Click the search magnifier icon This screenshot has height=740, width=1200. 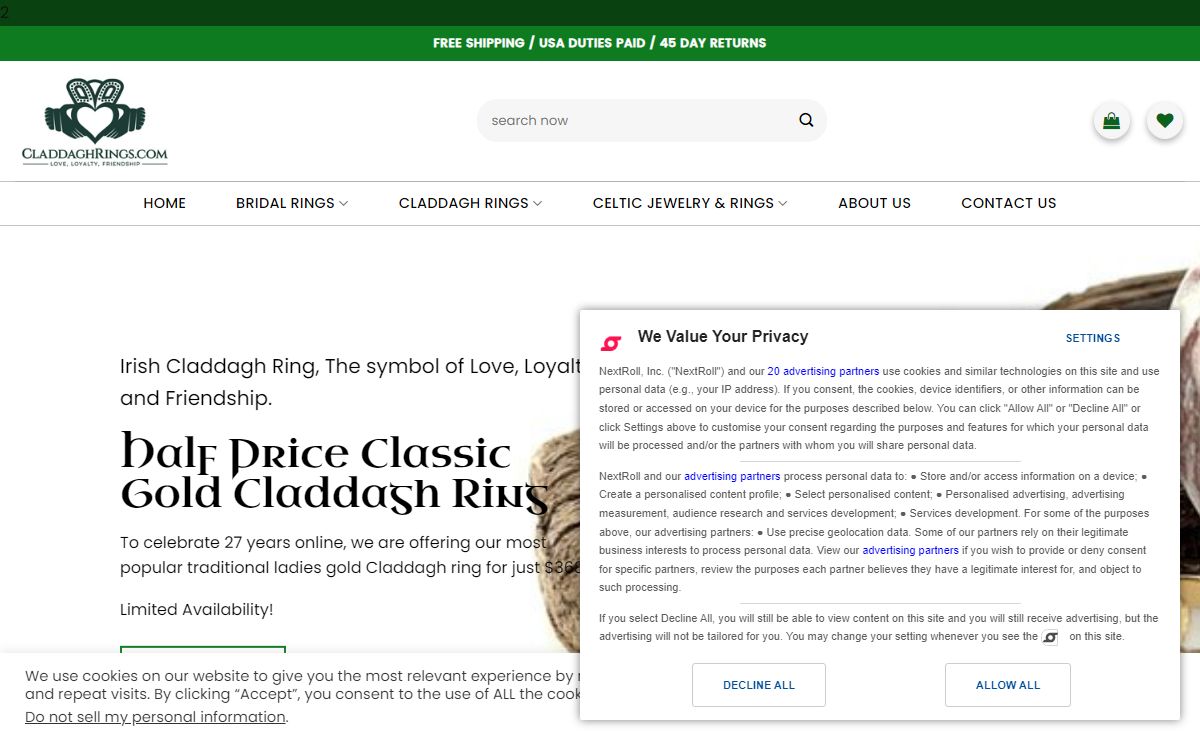[806, 120]
